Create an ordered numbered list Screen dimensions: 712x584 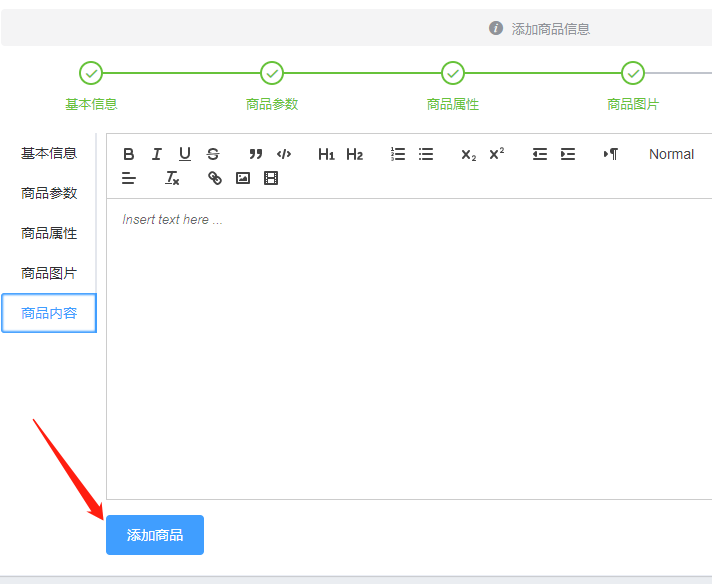[398, 154]
